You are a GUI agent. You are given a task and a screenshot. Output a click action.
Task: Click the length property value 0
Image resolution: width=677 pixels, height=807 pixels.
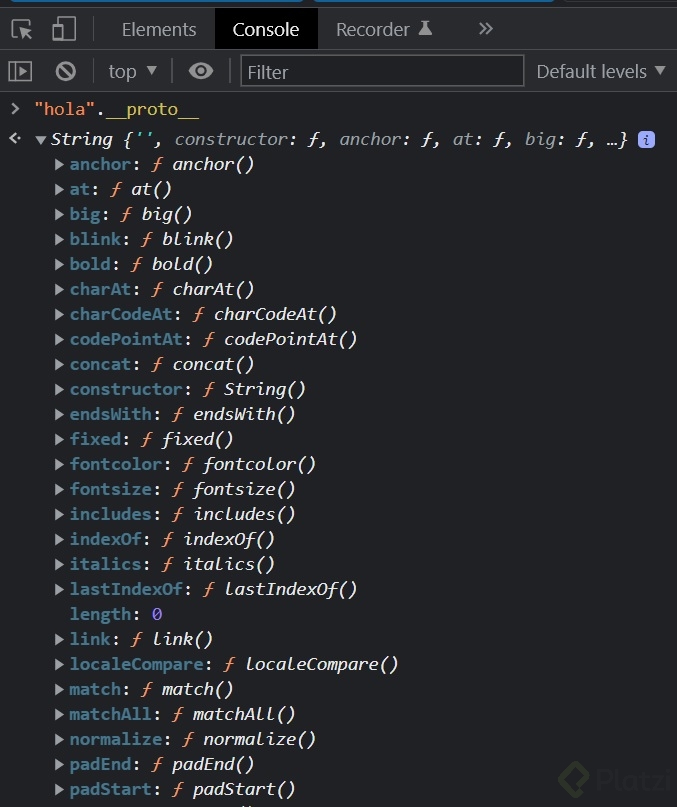(156, 614)
